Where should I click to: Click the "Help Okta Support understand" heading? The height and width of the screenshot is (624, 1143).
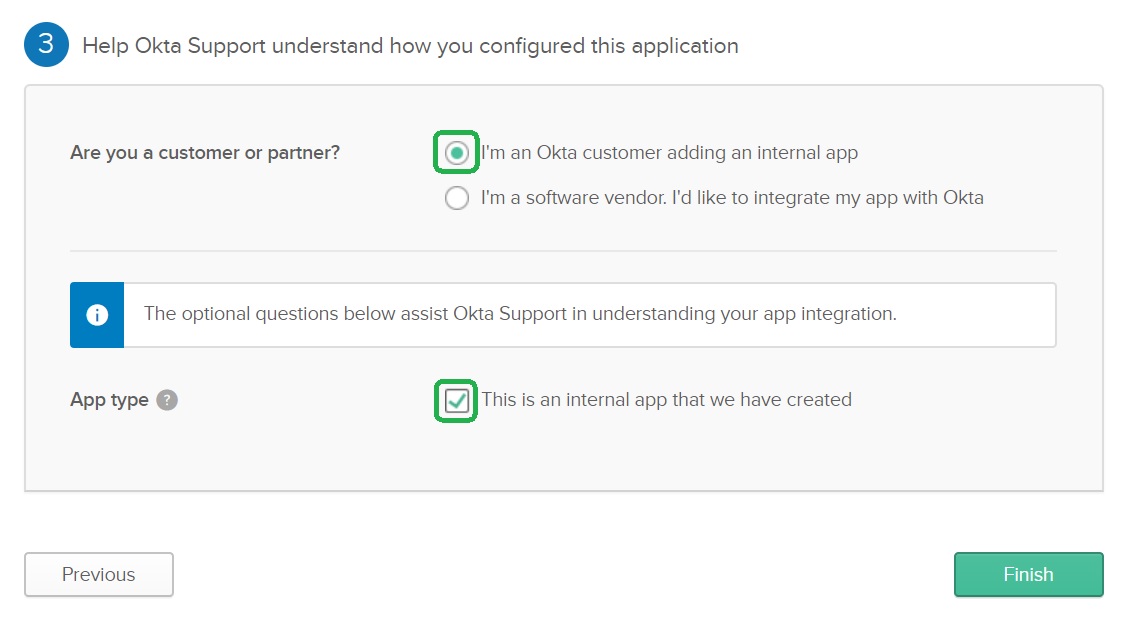tap(410, 46)
